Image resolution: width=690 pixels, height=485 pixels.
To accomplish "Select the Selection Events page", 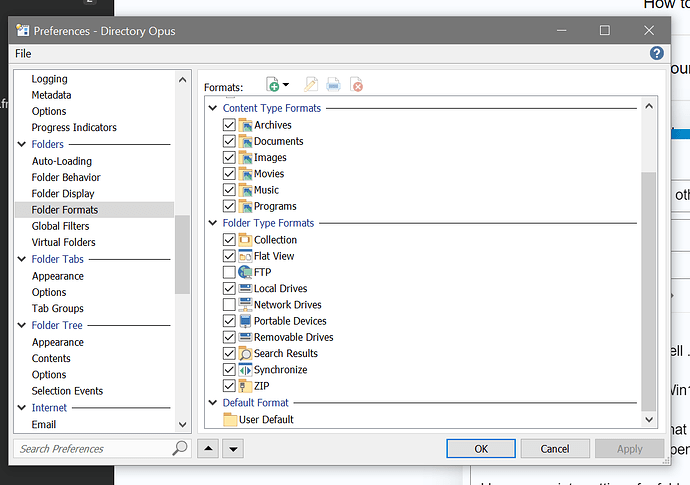I will [x=67, y=391].
